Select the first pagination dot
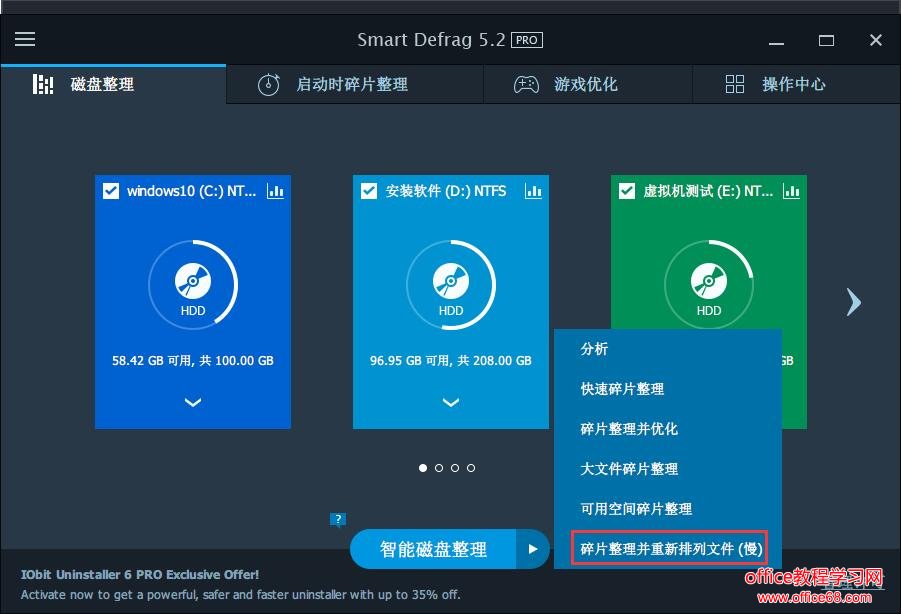The width and height of the screenshot is (901, 614). (423, 468)
